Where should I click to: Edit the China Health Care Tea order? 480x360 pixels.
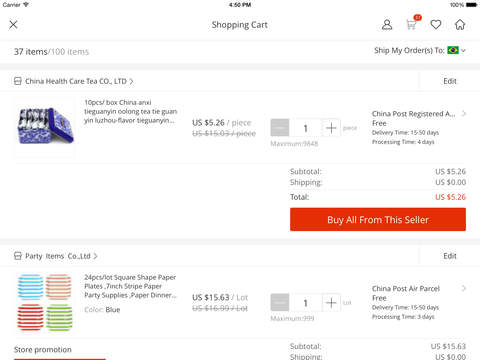(450, 81)
